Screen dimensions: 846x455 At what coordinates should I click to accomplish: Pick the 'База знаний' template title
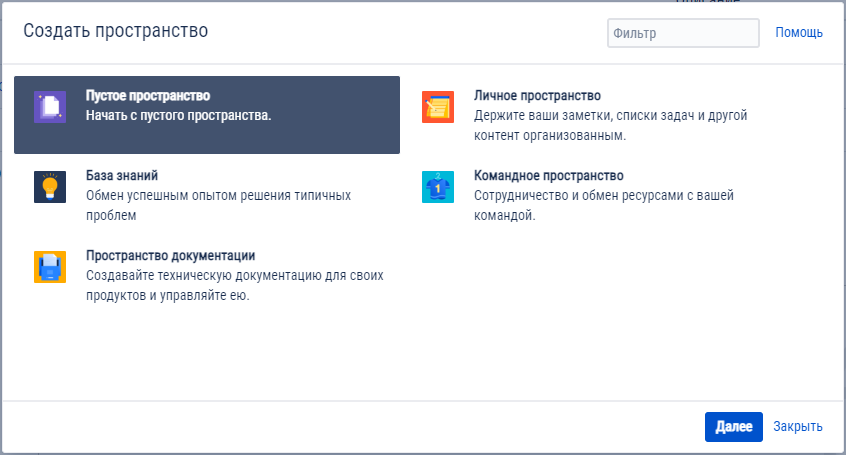click(x=122, y=176)
